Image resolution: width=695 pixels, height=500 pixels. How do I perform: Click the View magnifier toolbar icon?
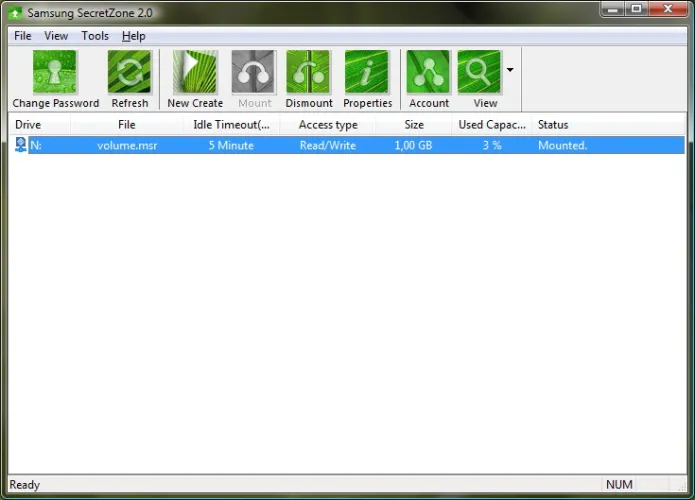coord(479,72)
